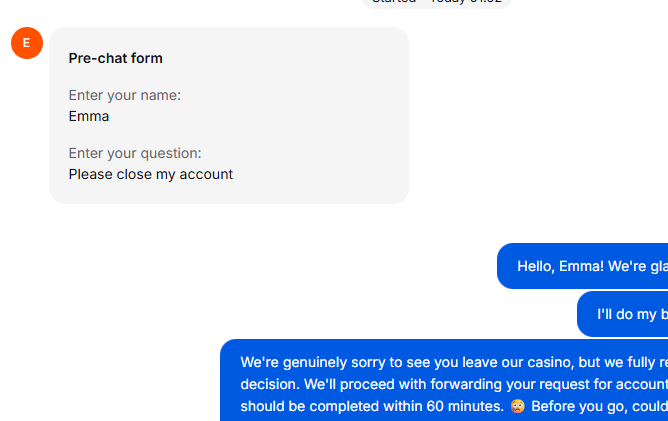The height and width of the screenshot is (421, 668).
Task: Click the chat started timestamp pill
Action: coord(437,2)
